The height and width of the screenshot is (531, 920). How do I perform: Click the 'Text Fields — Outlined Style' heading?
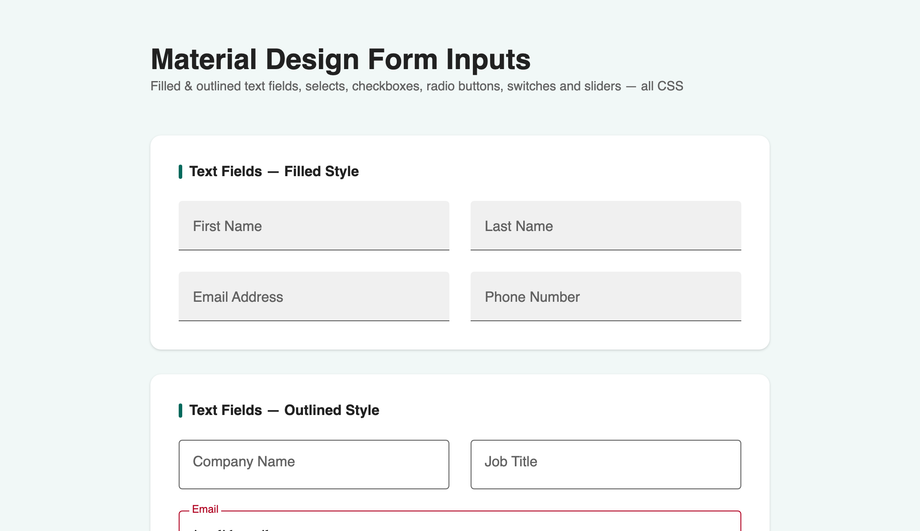(284, 410)
